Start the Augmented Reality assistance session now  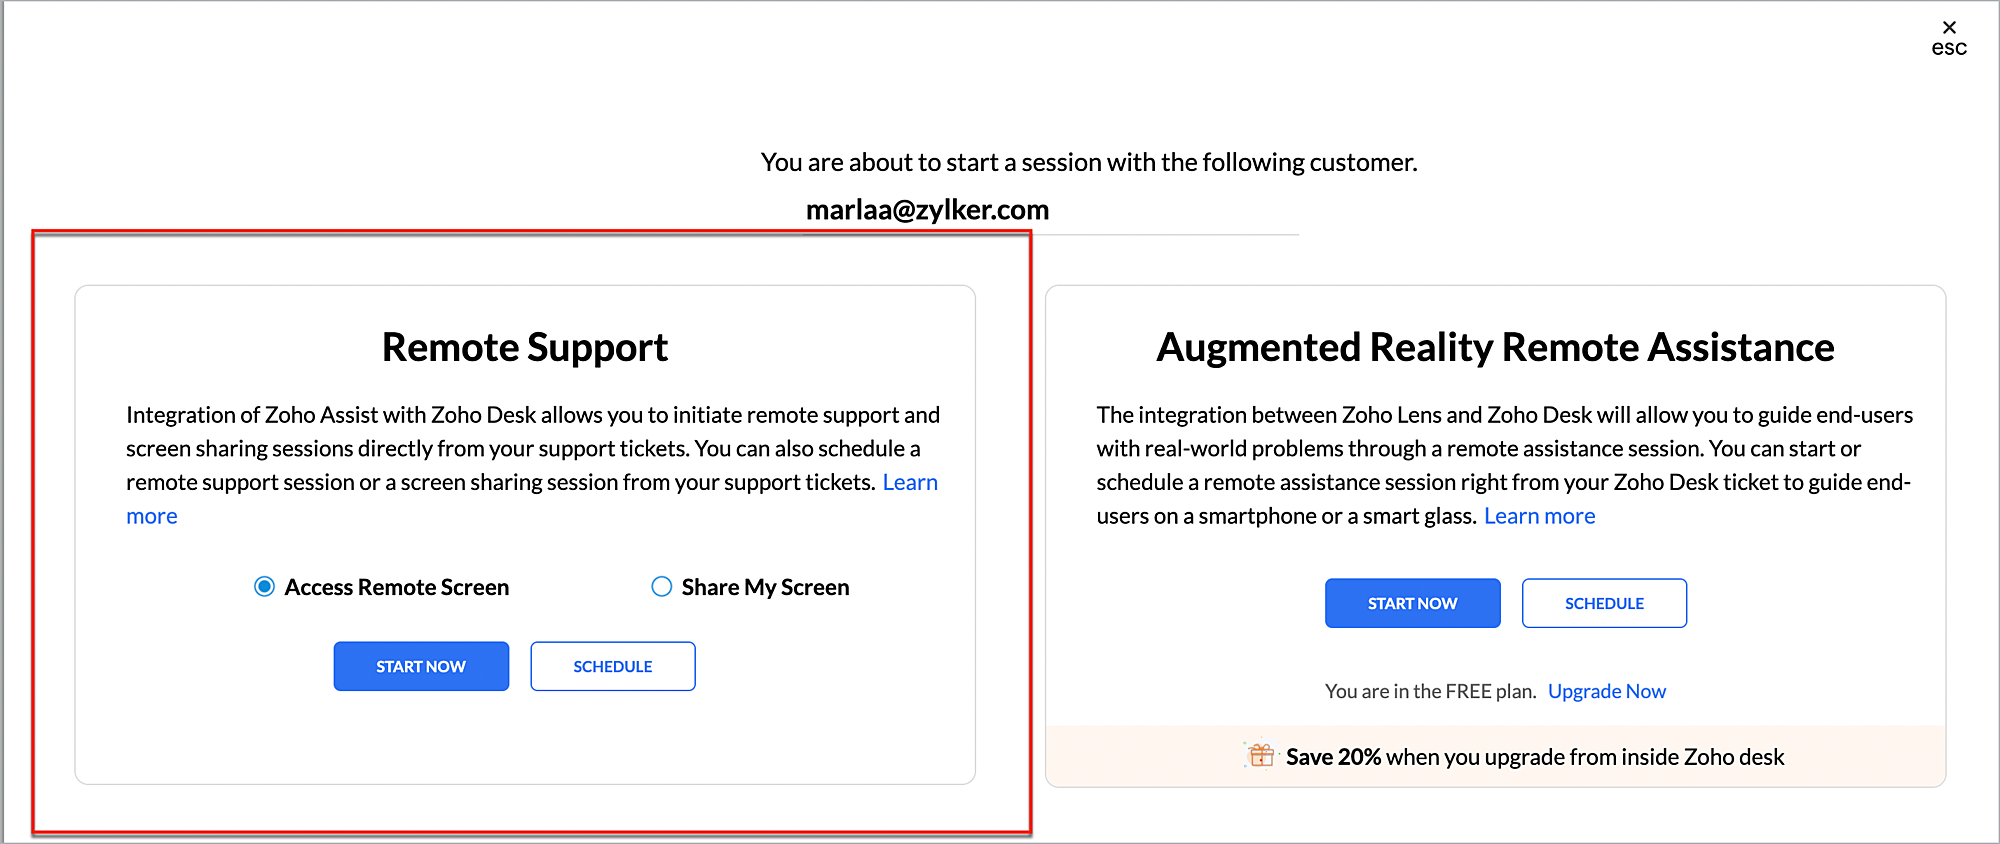pyautogui.click(x=1412, y=603)
